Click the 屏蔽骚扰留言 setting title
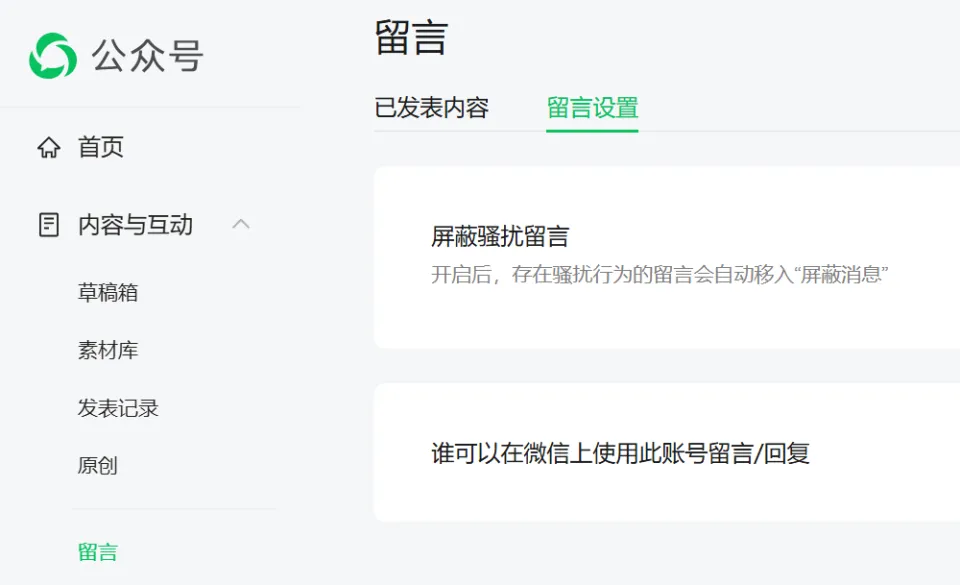 click(500, 236)
